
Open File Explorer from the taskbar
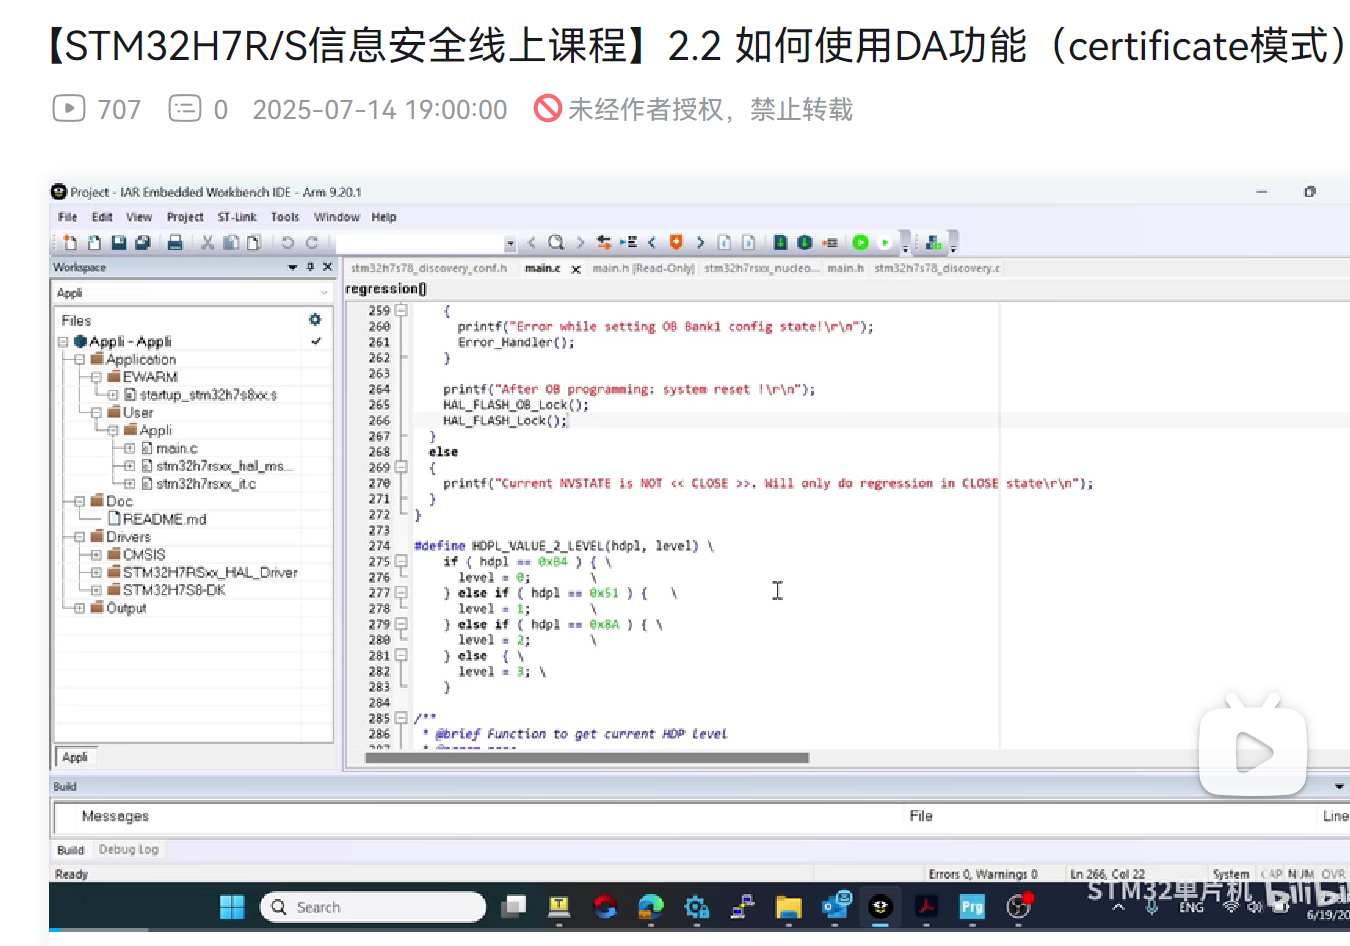tap(788, 907)
